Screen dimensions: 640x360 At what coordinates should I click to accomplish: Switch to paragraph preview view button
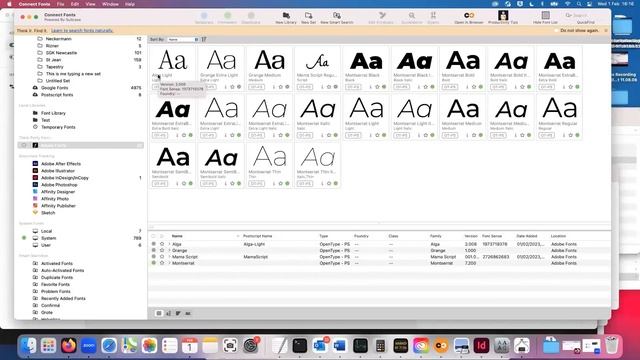tap(178, 313)
